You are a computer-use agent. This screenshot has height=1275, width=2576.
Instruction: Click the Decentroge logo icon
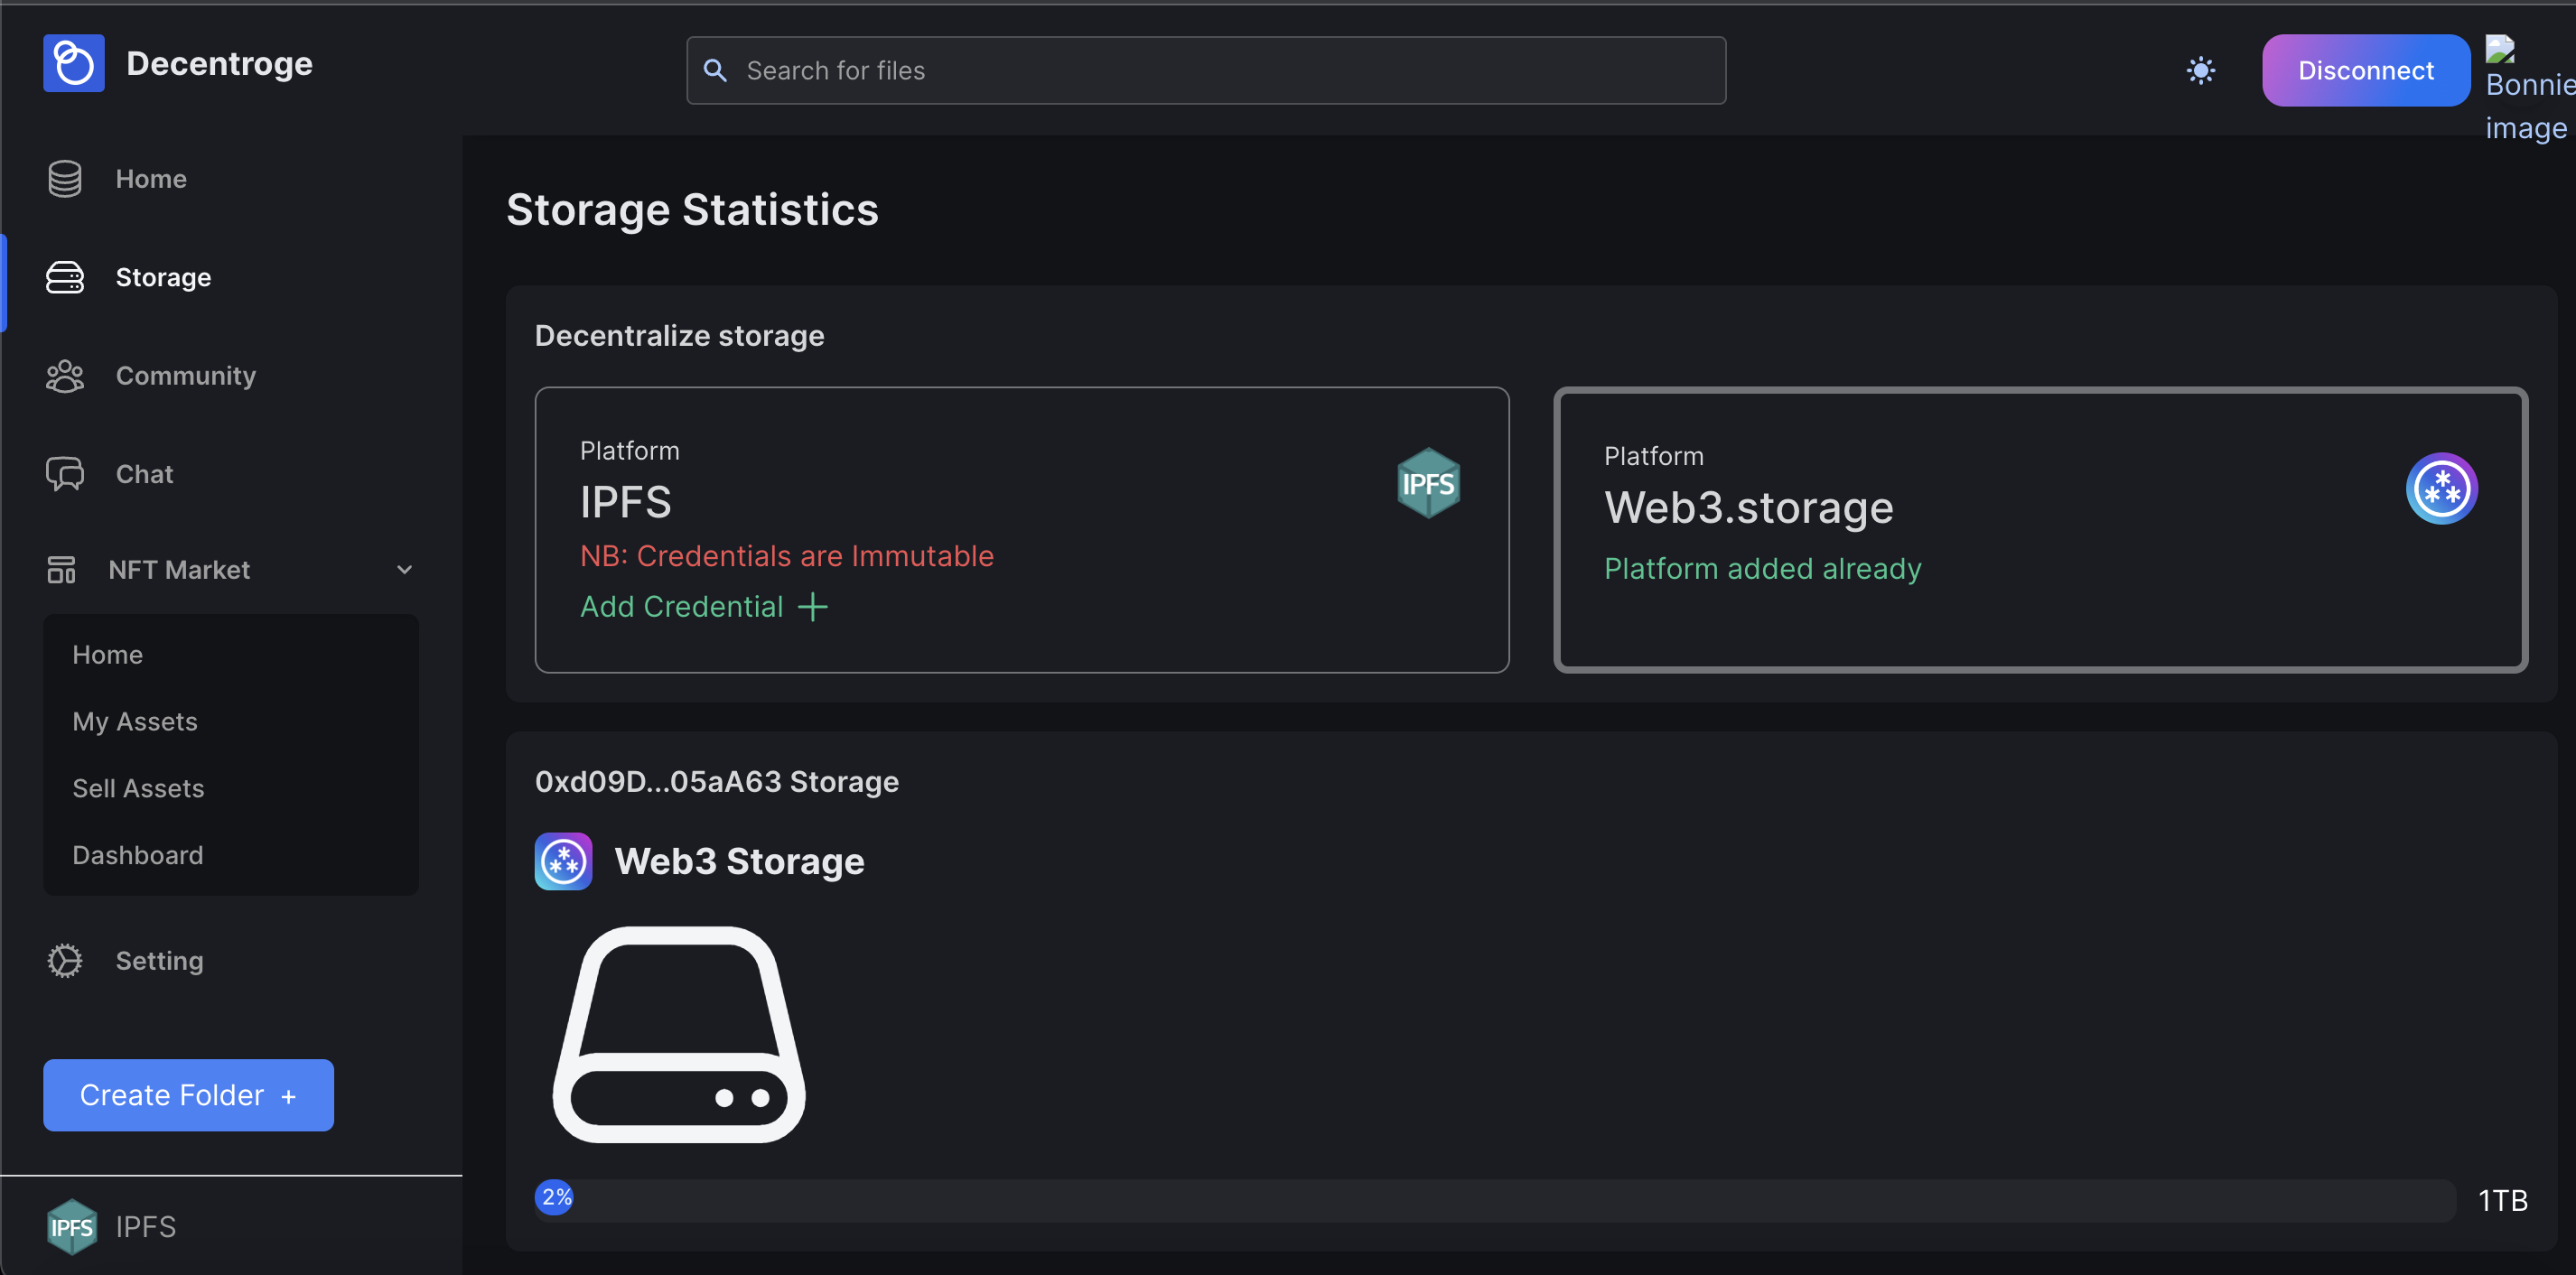[x=73, y=63]
